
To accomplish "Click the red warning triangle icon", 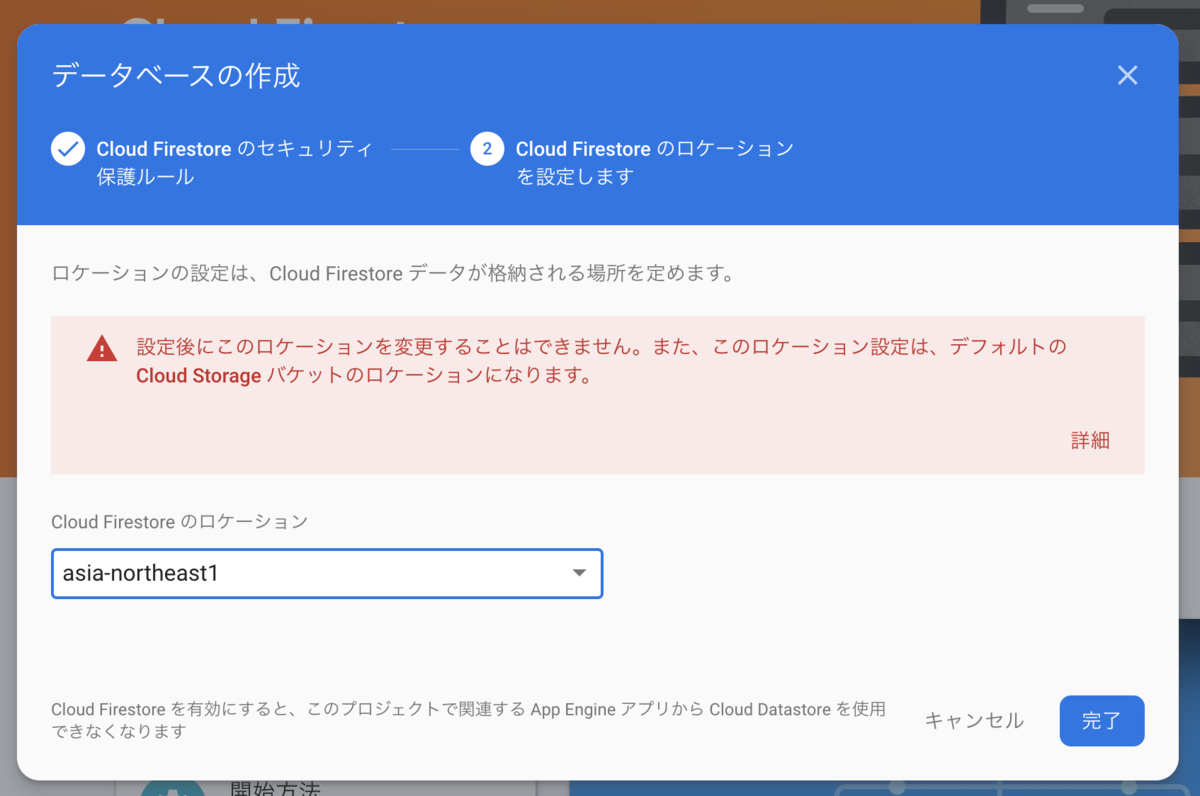I will (x=101, y=349).
